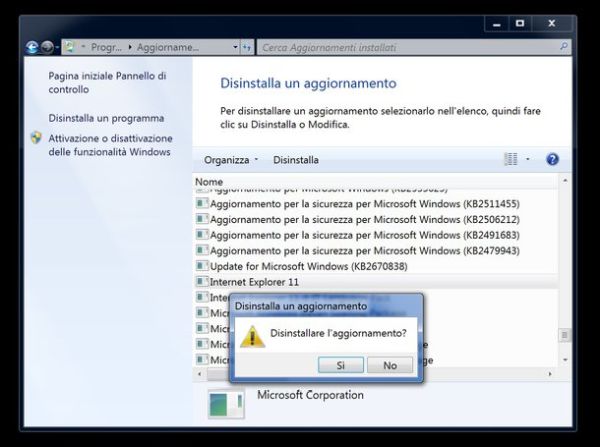
Task: Click Disinstalla in the toolbar
Action: (296, 159)
